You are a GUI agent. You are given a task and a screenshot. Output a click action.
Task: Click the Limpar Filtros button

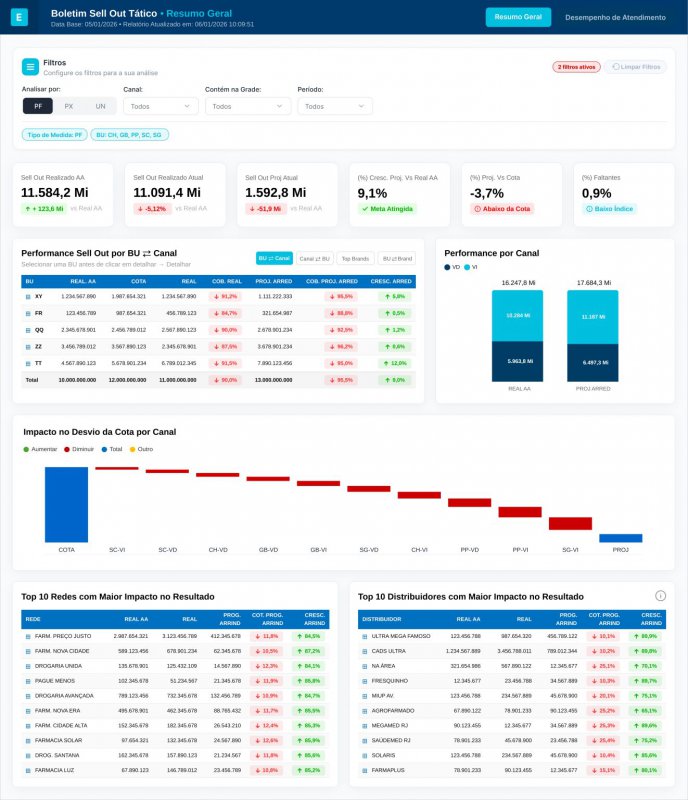pos(636,67)
